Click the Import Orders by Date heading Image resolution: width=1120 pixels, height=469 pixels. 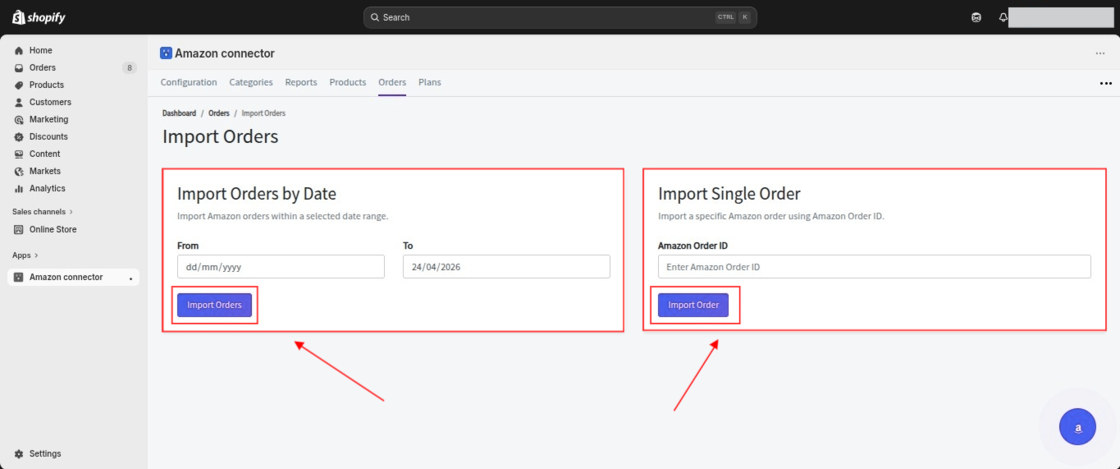click(x=256, y=194)
